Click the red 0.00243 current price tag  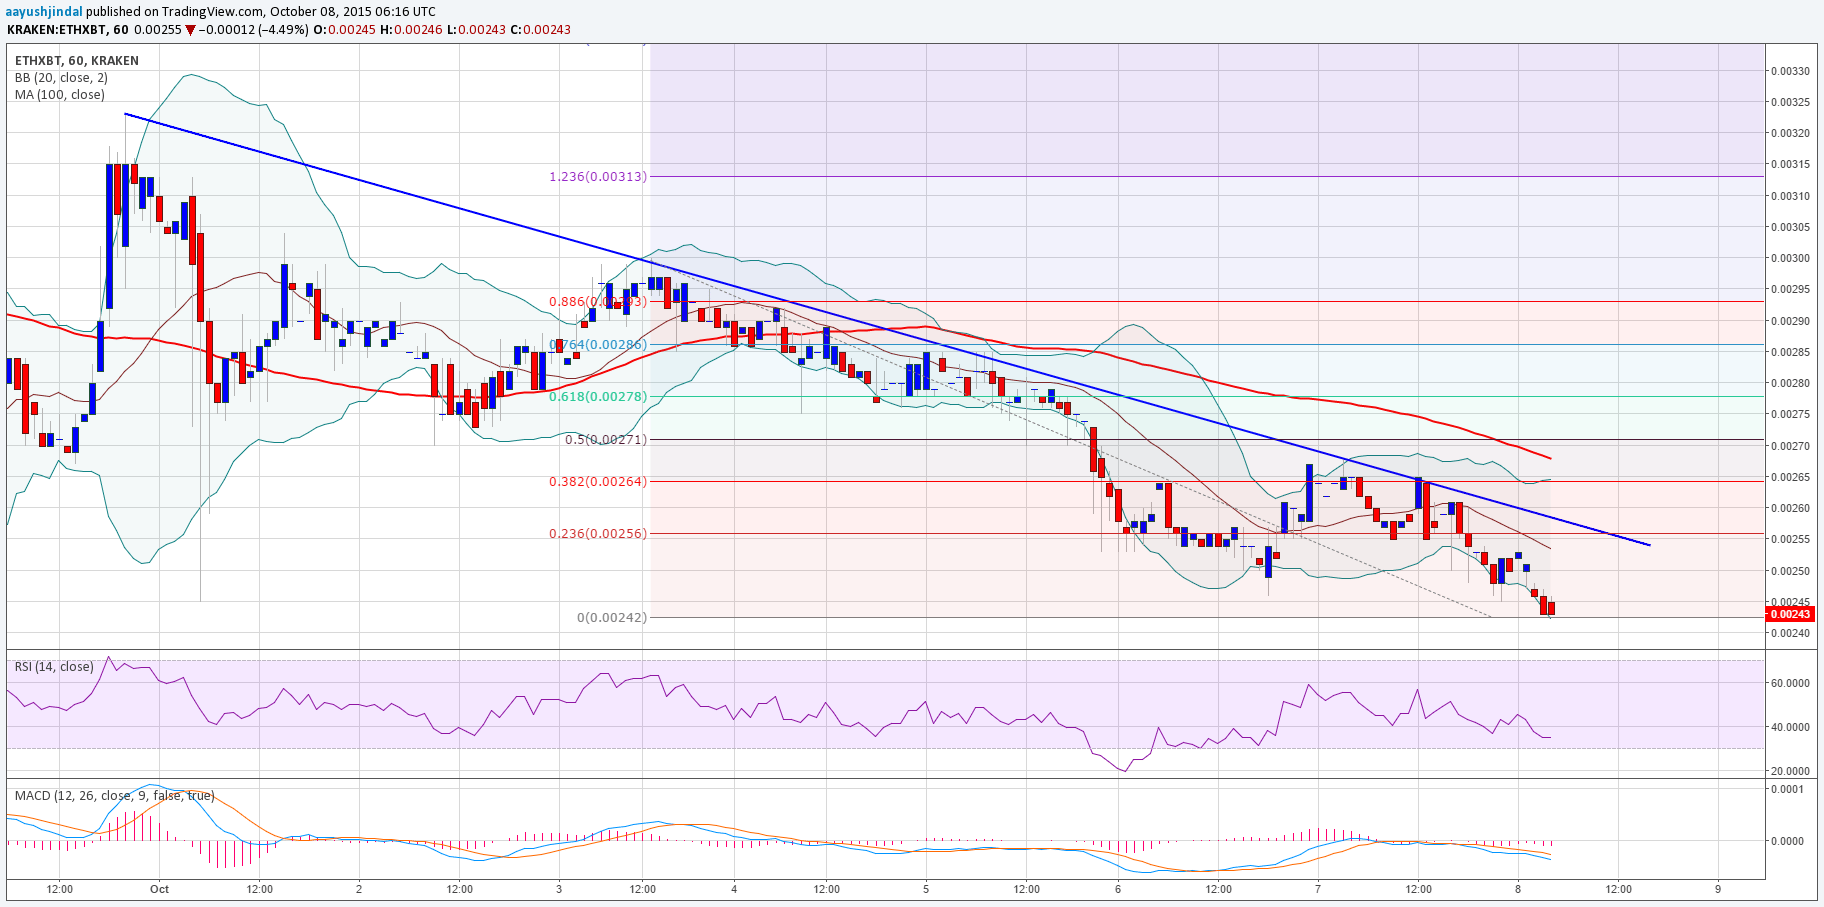[1790, 614]
